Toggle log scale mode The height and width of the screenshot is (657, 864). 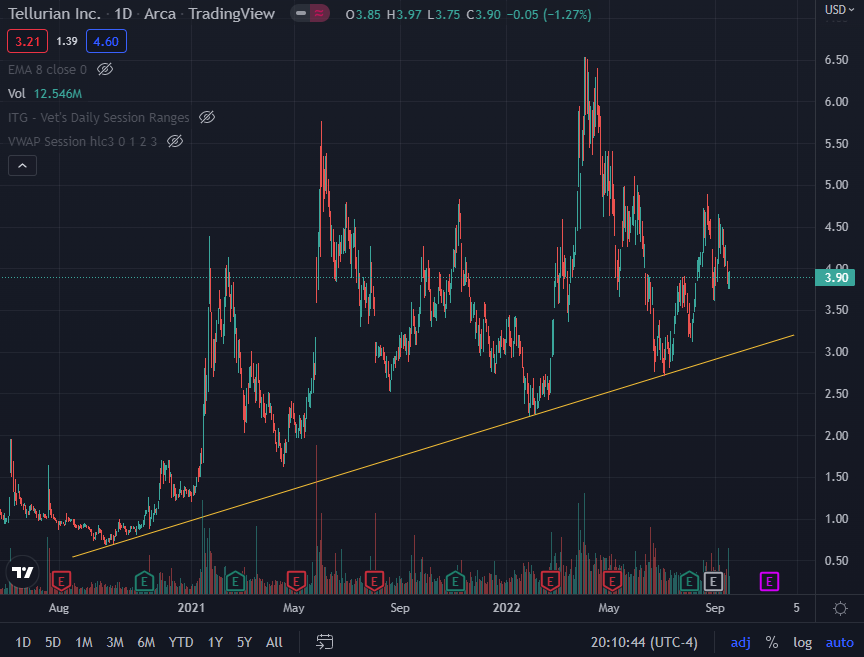802,642
